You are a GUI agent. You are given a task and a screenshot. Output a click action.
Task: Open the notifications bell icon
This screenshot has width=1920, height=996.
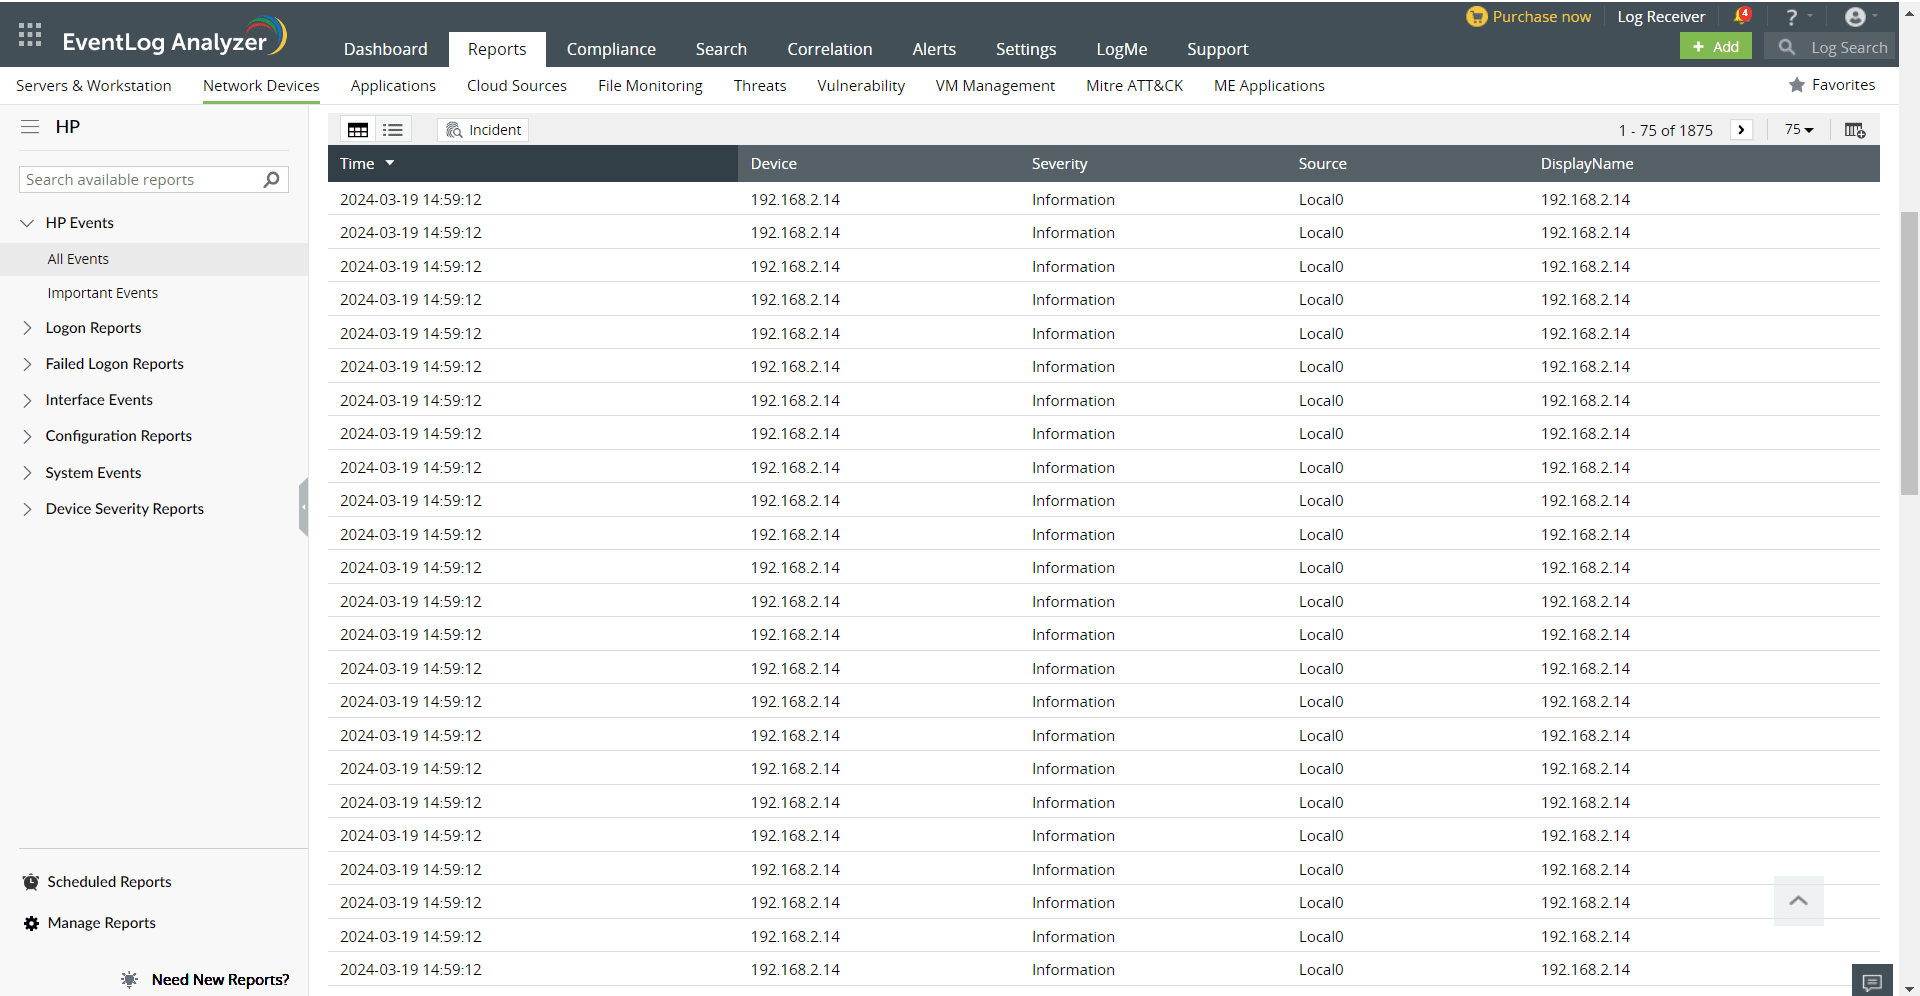coord(1742,16)
